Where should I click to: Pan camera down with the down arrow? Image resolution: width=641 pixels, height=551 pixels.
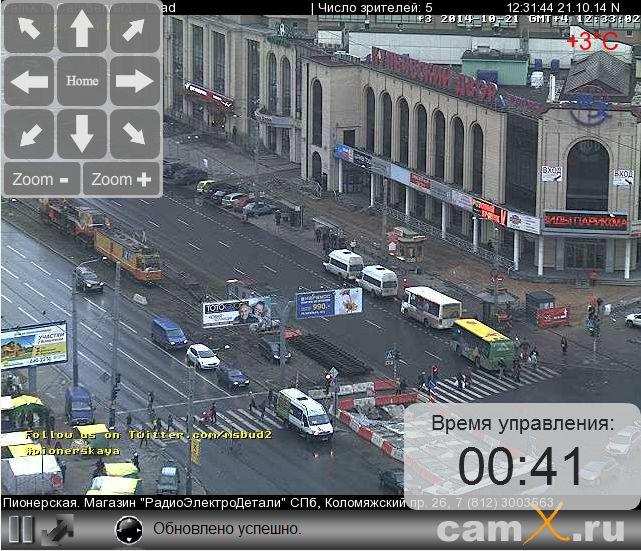[82, 134]
